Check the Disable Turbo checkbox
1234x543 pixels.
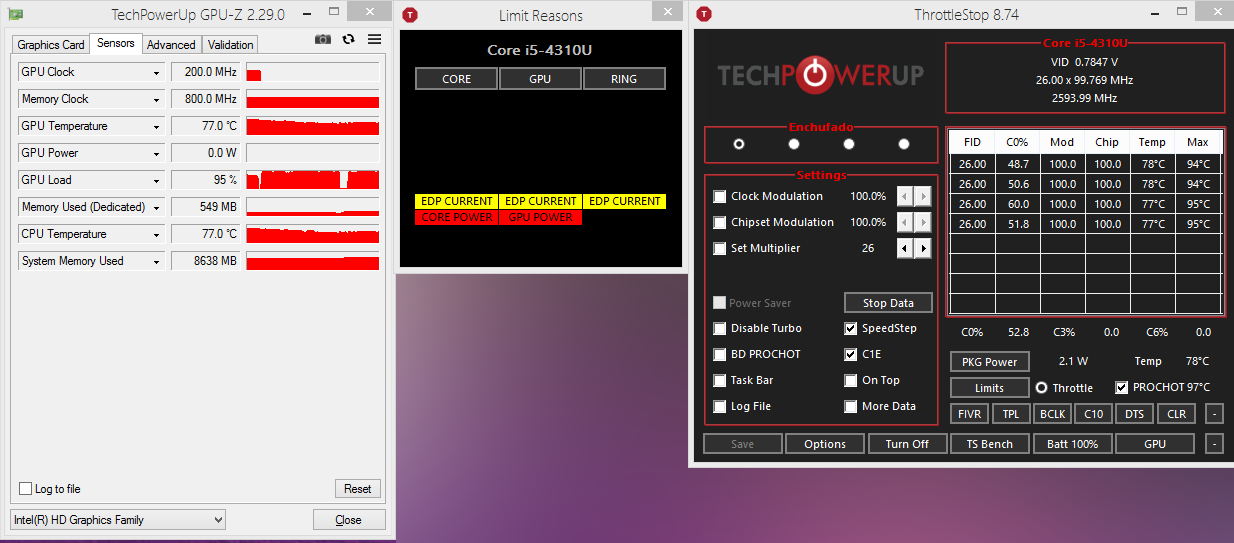click(x=720, y=328)
